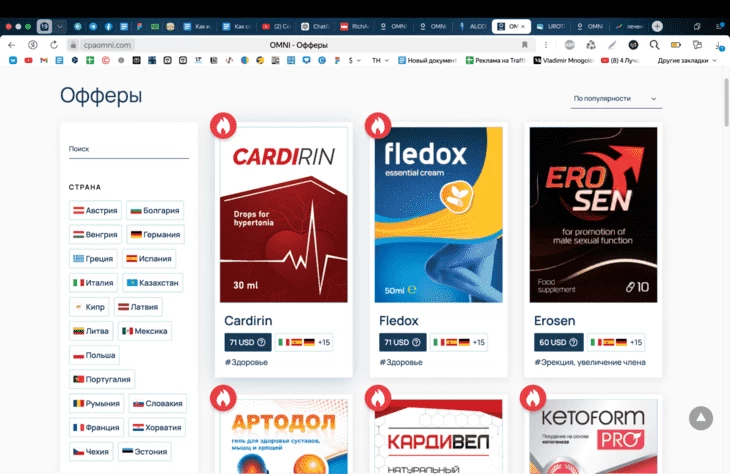The height and width of the screenshot is (474, 730).
Task: Switch to the RichA tab
Action: (x=356, y=27)
